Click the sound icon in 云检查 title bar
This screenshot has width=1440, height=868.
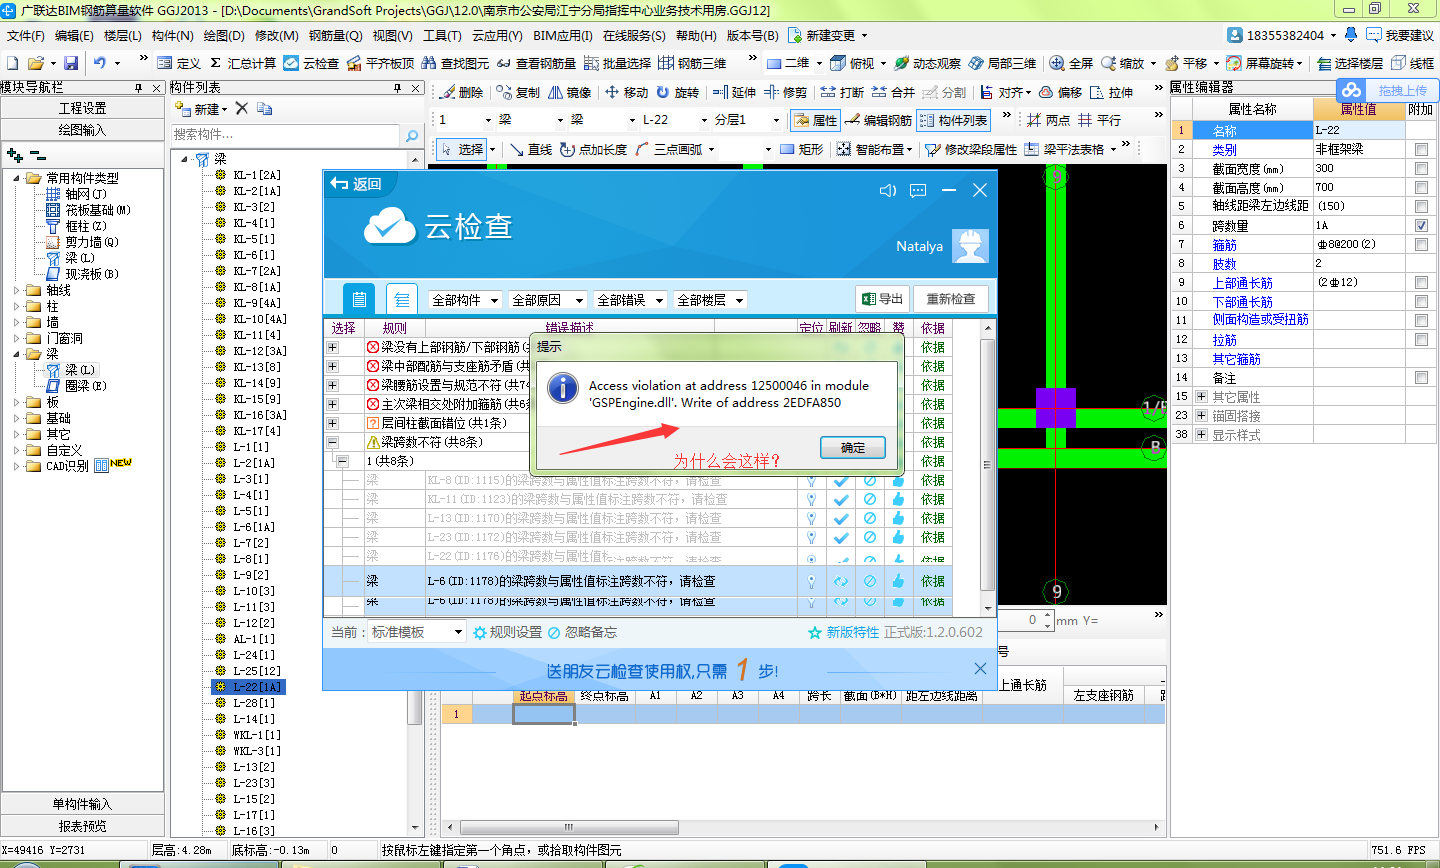[888, 190]
